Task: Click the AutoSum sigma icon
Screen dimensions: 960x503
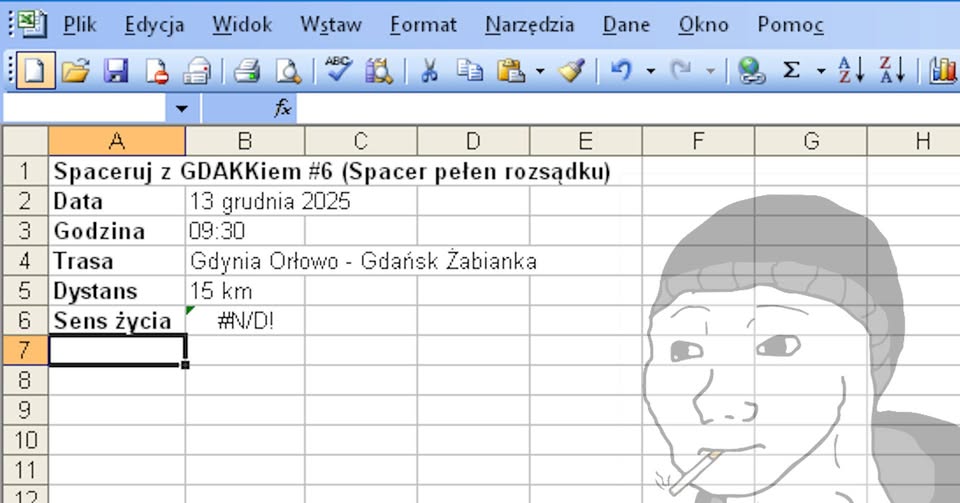Action: 791,70
